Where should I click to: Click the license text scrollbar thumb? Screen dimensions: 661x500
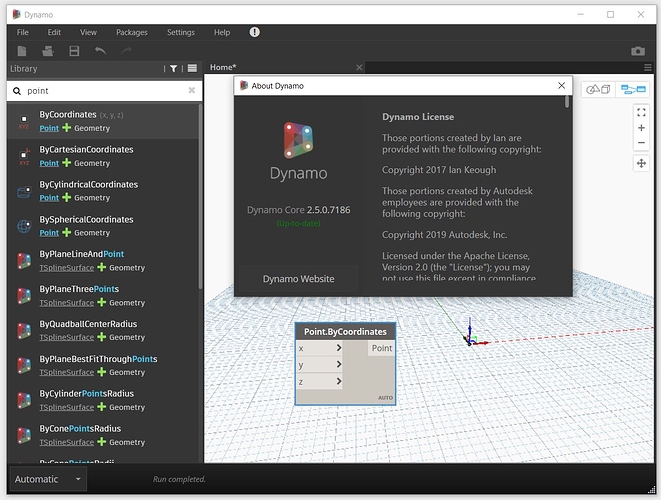(567, 102)
